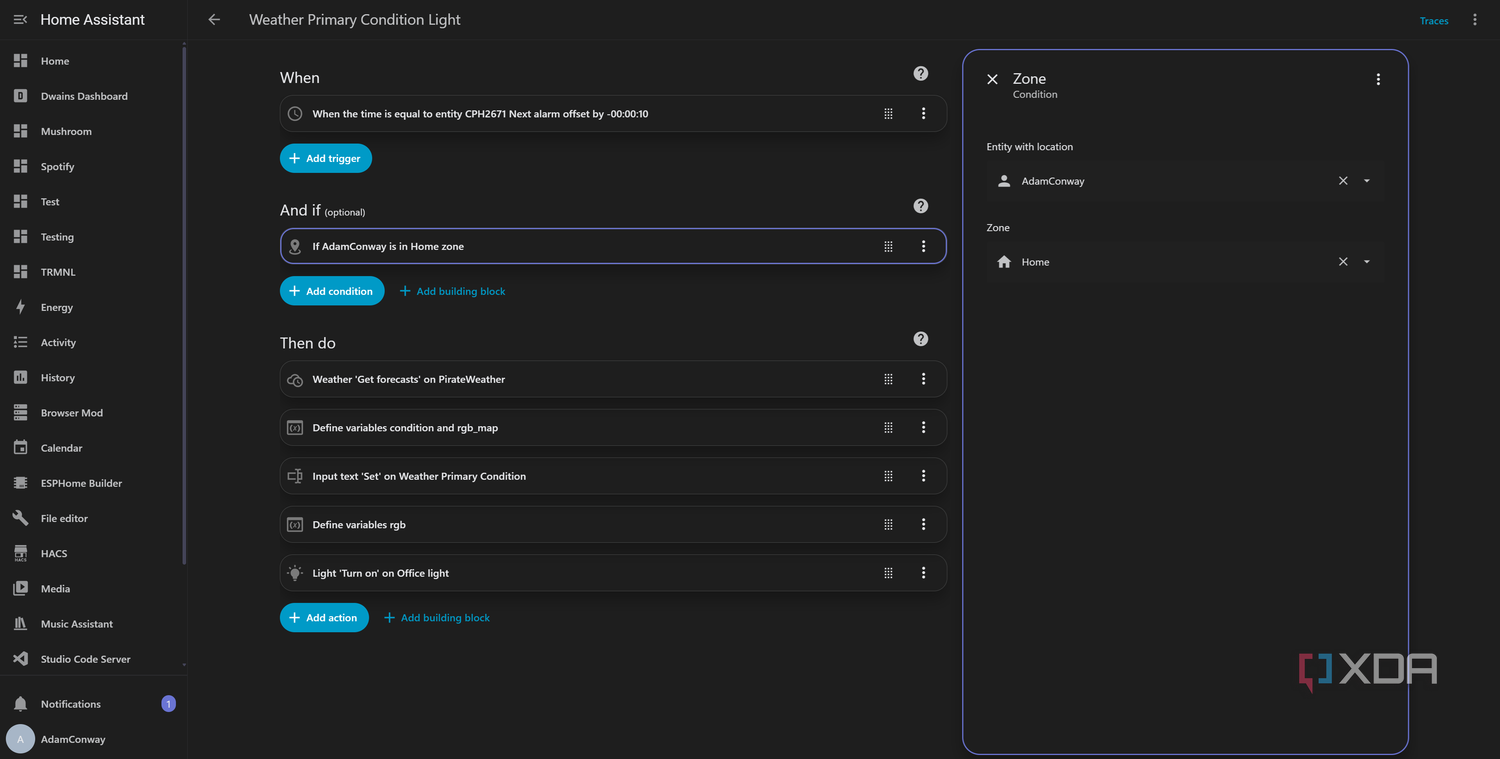This screenshot has height=759, width=1500.
Task: Select the If AdamConway is in Home zone condition
Action: [x=613, y=247]
